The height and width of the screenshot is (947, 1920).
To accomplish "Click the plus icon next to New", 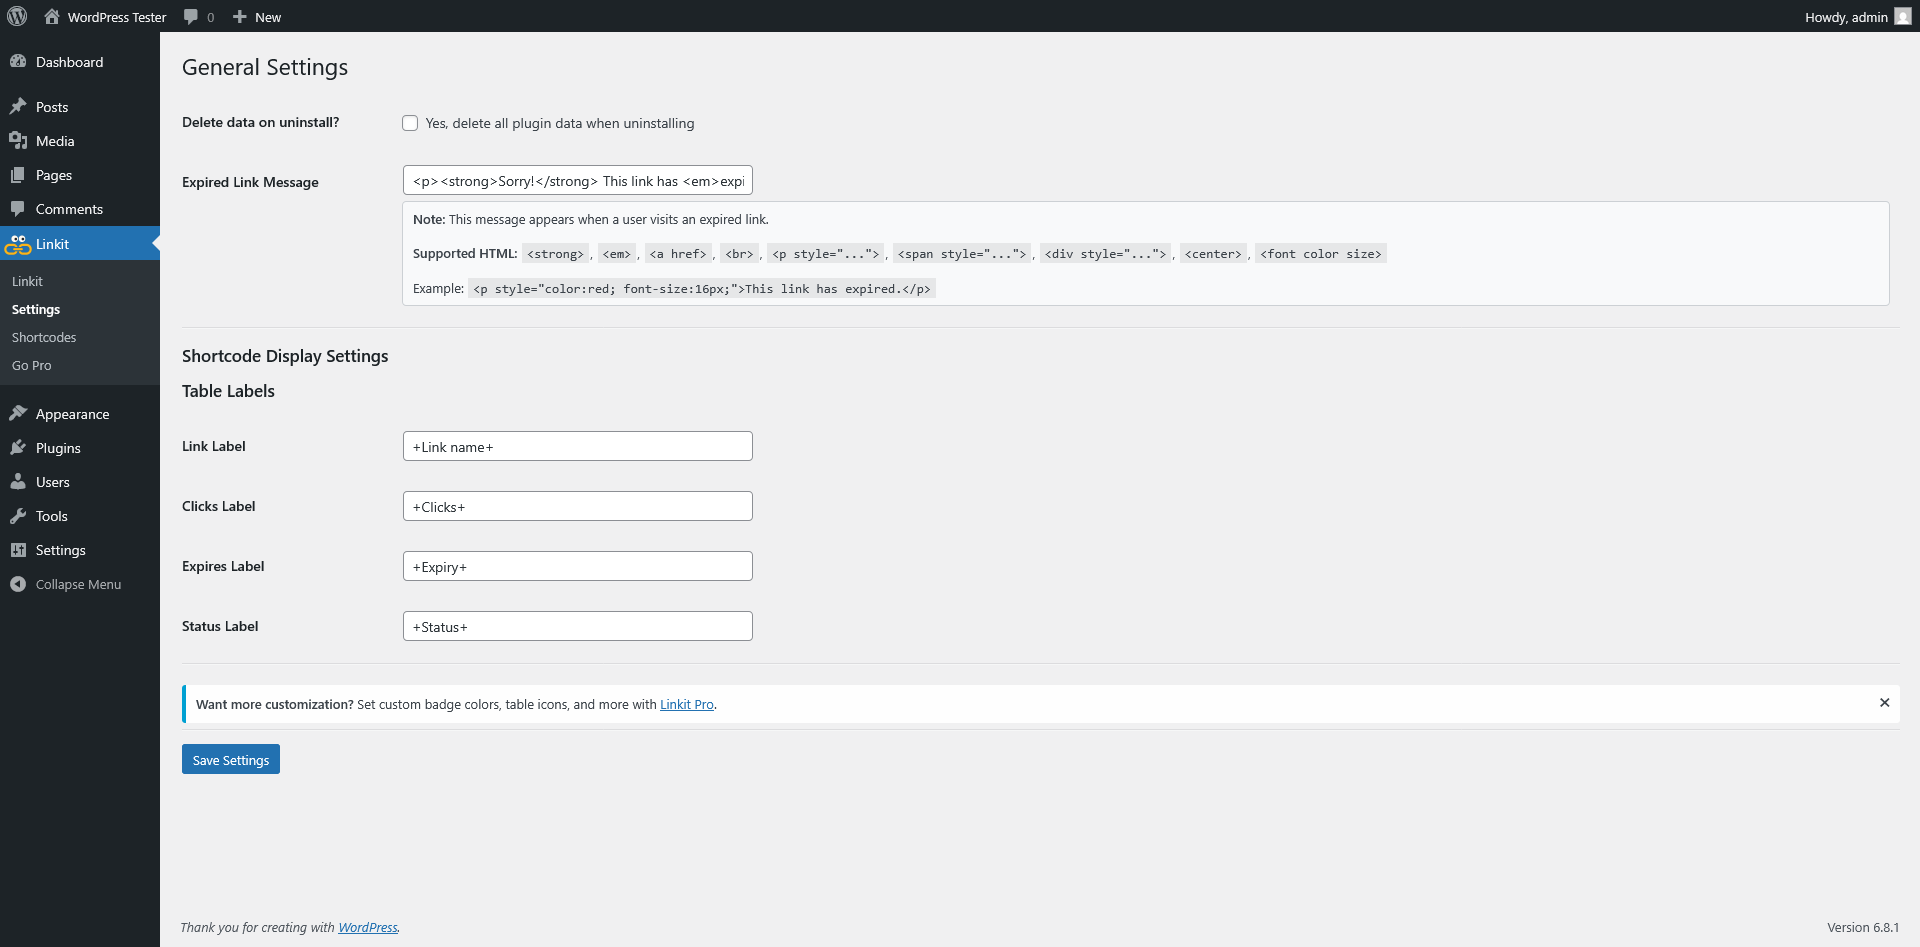I will click(x=239, y=17).
